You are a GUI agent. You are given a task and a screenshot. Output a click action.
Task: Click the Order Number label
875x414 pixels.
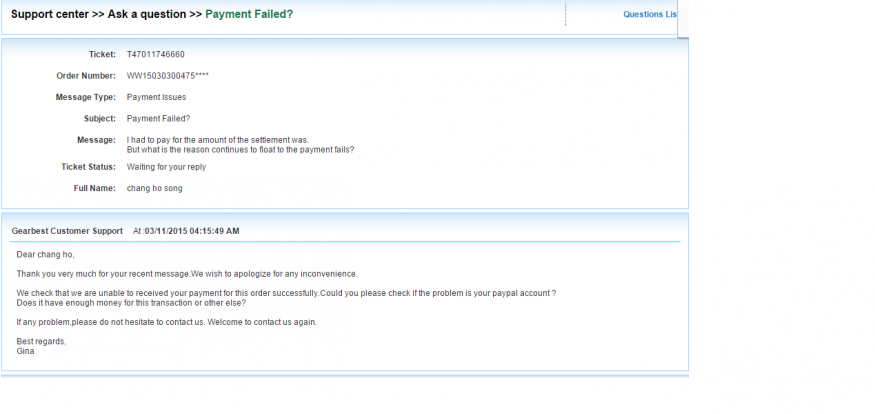click(85, 76)
